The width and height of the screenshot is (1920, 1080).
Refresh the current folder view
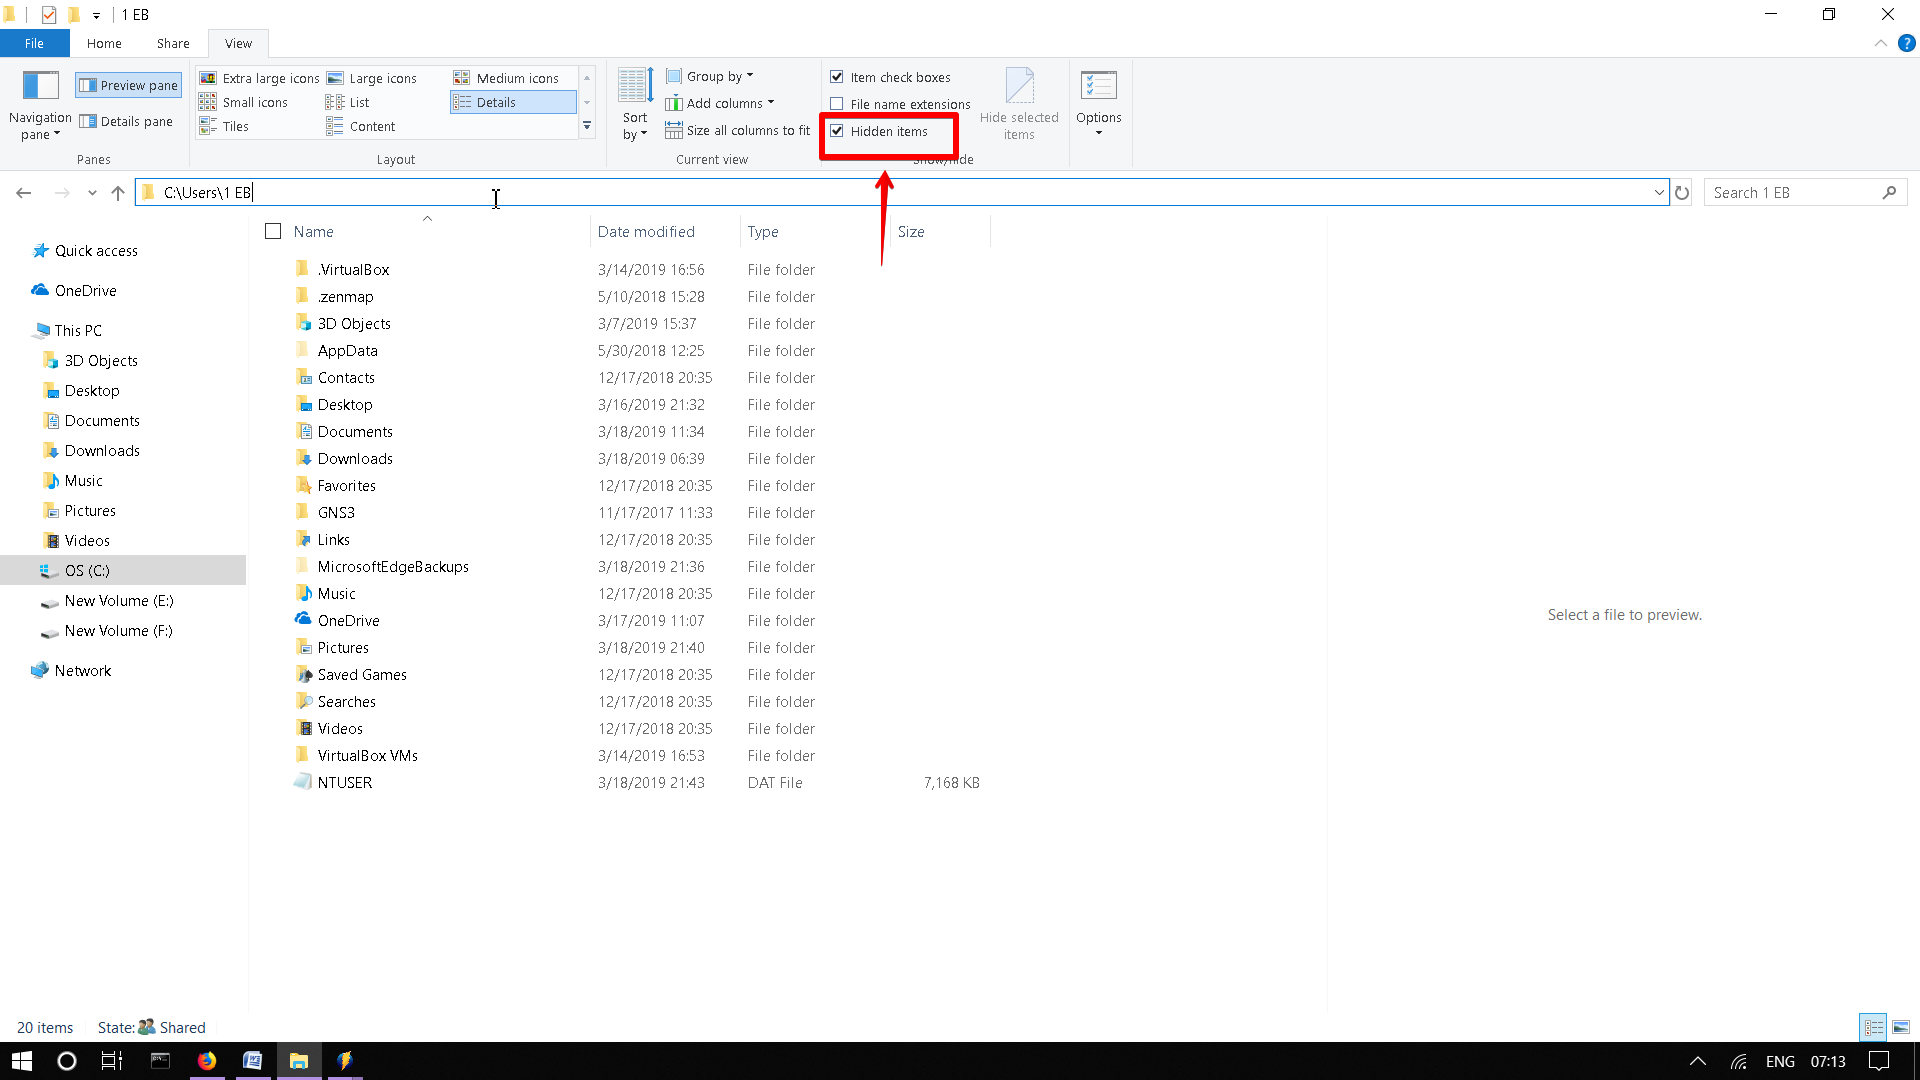point(1682,192)
